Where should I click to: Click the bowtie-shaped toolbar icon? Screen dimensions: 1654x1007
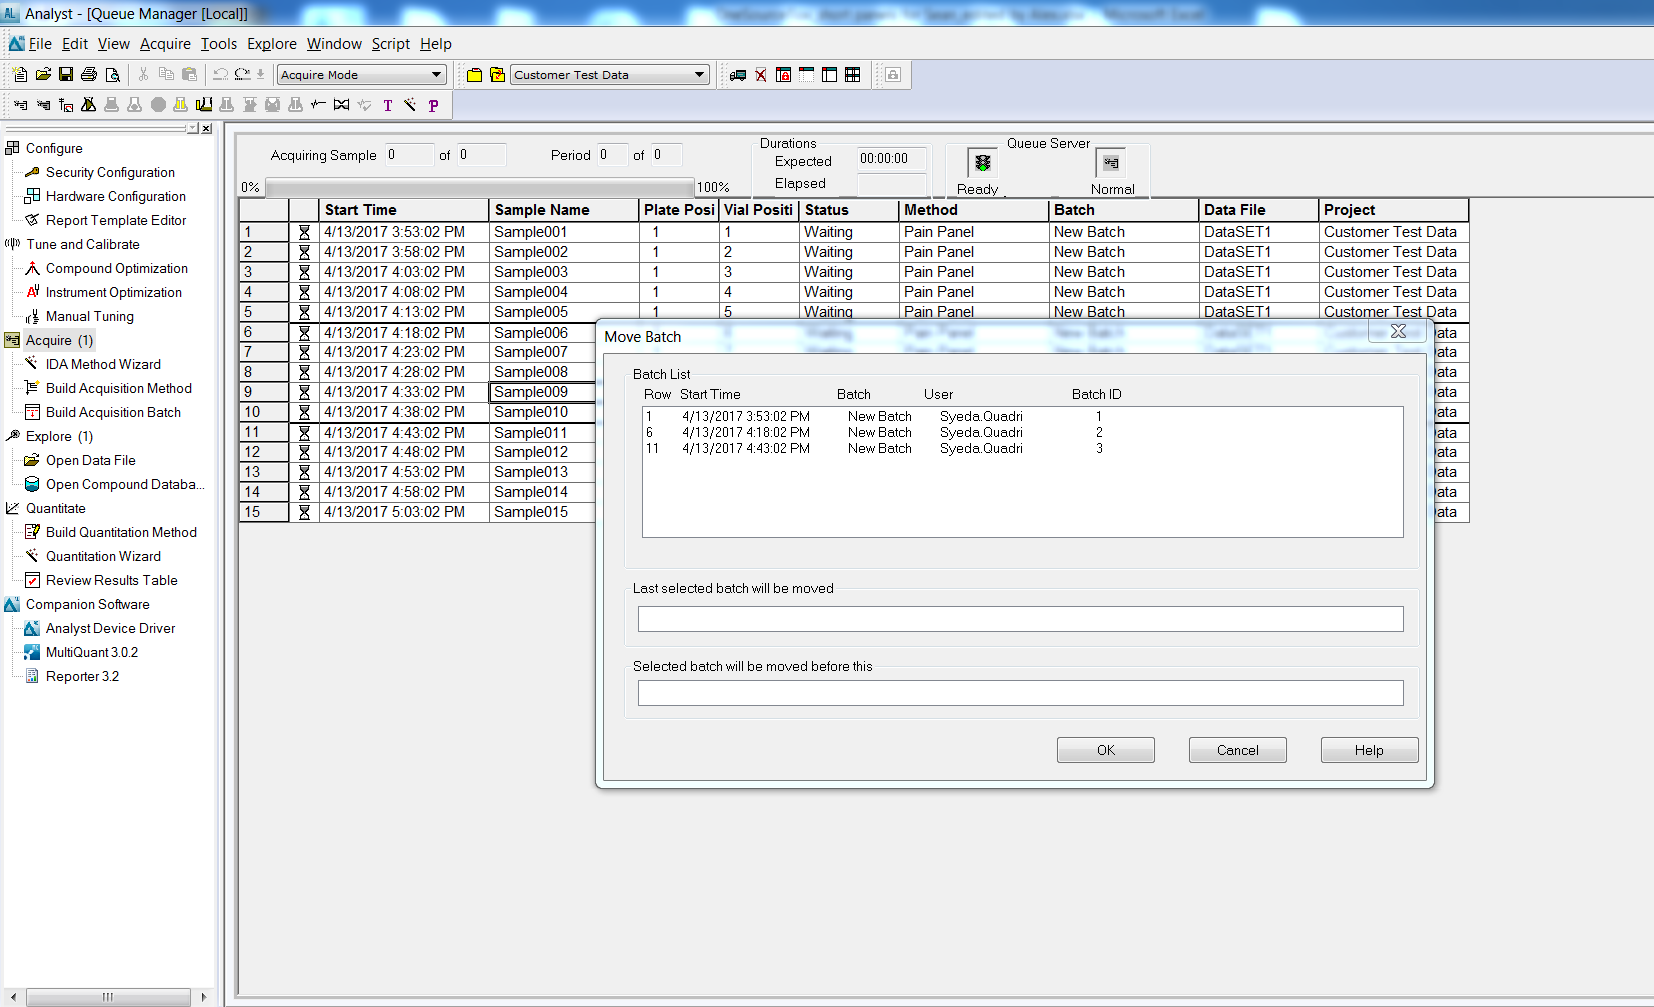pos(341,105)
